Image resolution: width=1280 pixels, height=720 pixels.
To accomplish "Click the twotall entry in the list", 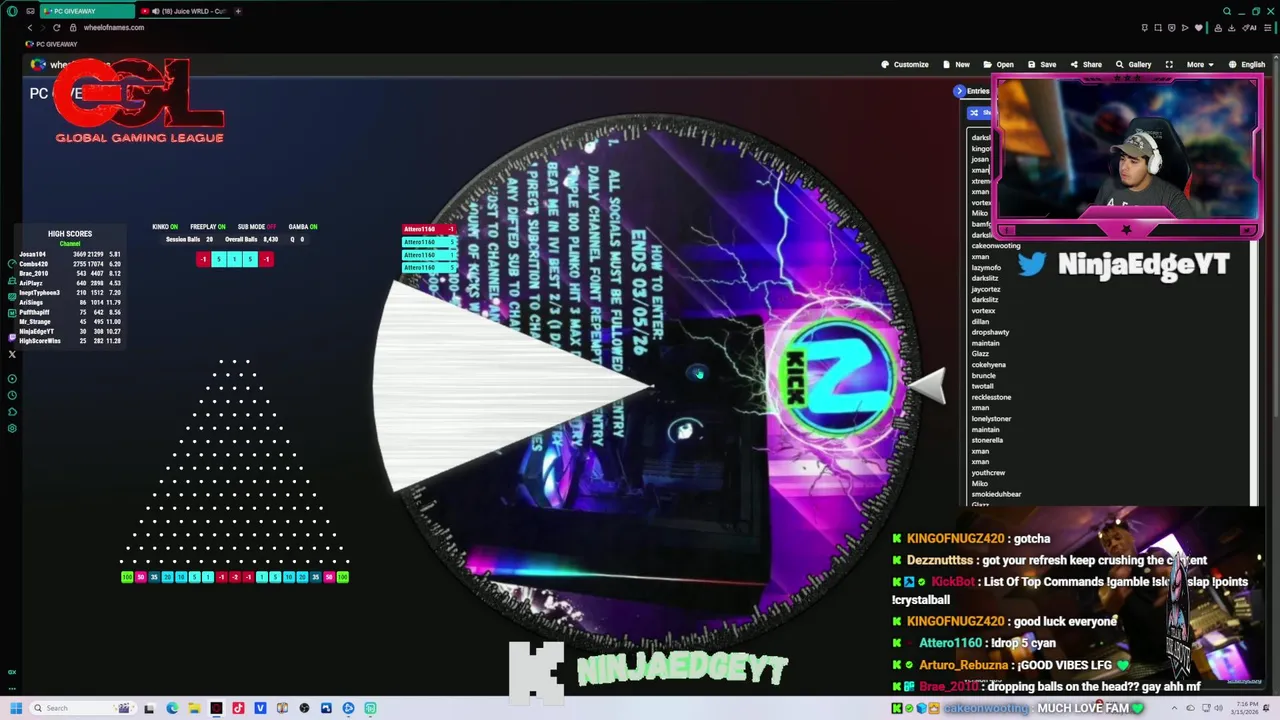I will 983,386.
